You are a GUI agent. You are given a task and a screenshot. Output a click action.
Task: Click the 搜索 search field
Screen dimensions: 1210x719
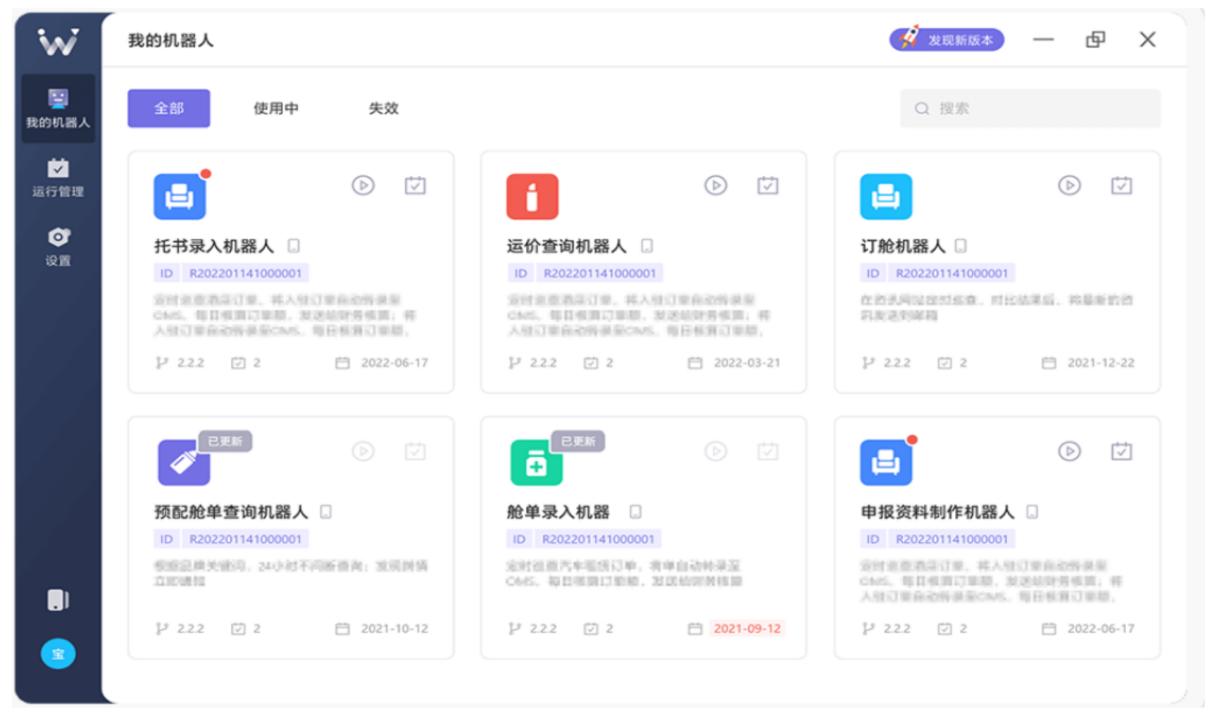coord(1030,108)
